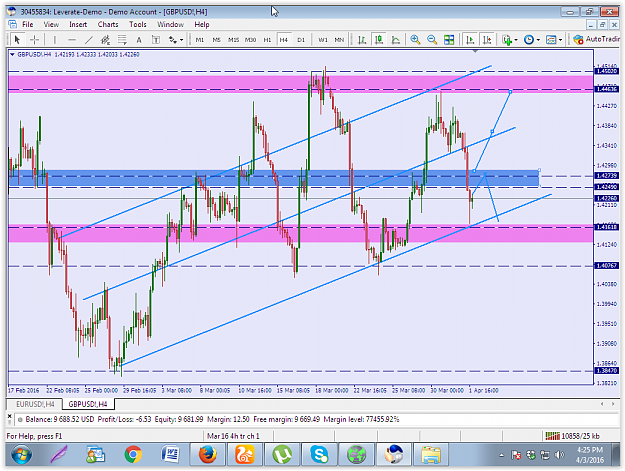Select the GBPUSD!,H4 chart tab
625x471 pixels.
pos(88,404)
